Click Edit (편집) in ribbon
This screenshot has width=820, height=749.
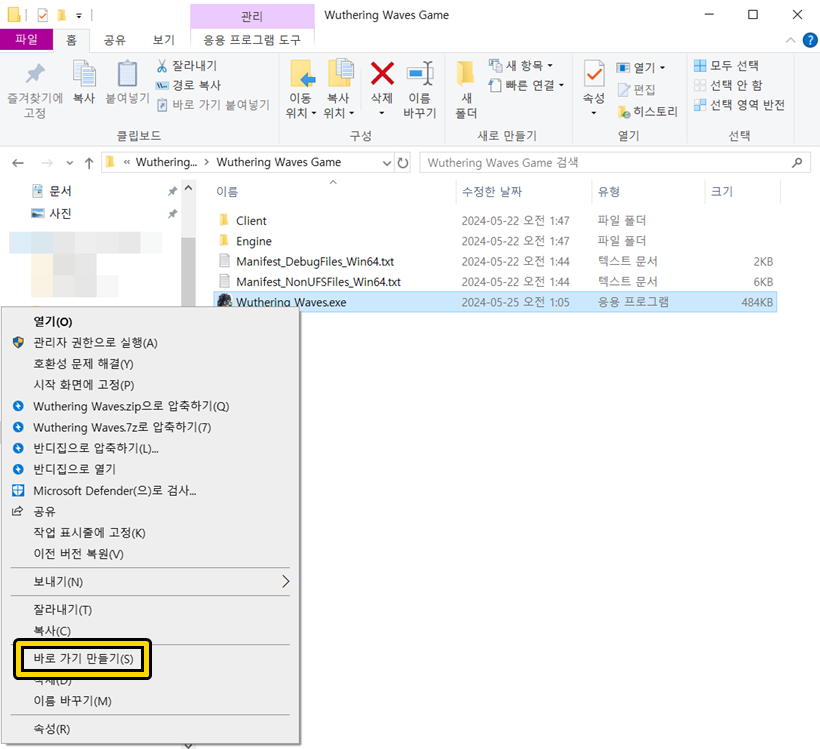pyautogui.click(x=636, y=89)
